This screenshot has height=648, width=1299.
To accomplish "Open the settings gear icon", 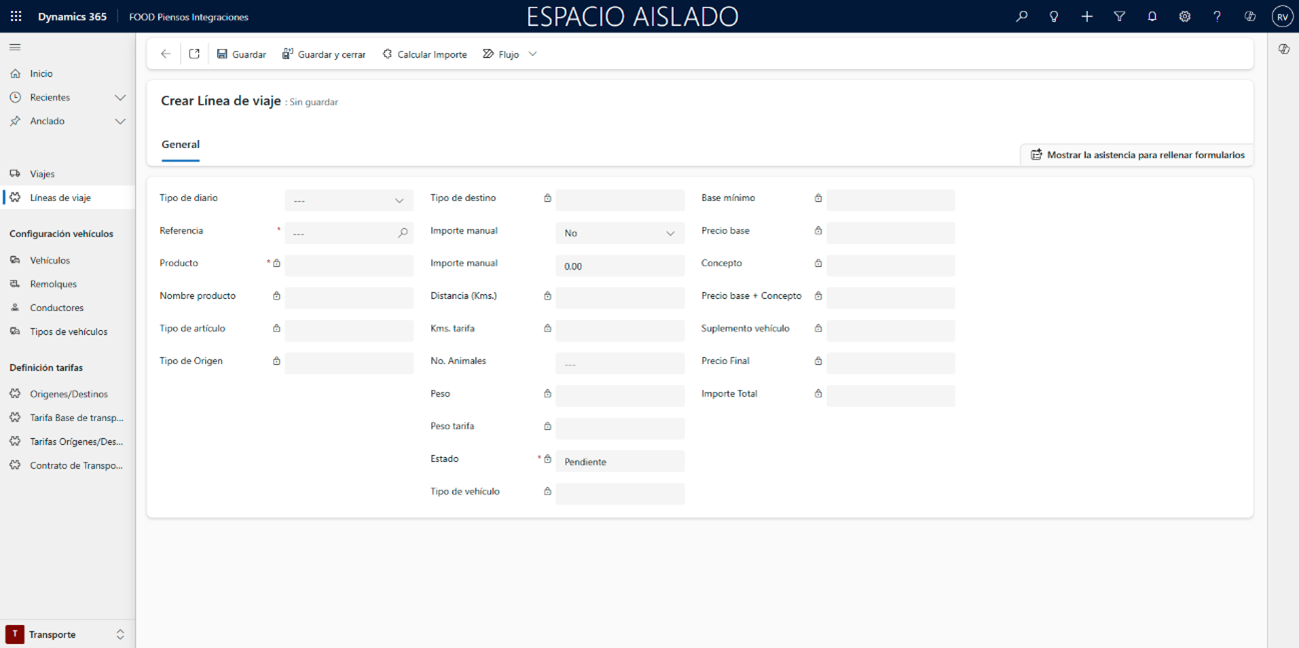I will point(1184,17).
